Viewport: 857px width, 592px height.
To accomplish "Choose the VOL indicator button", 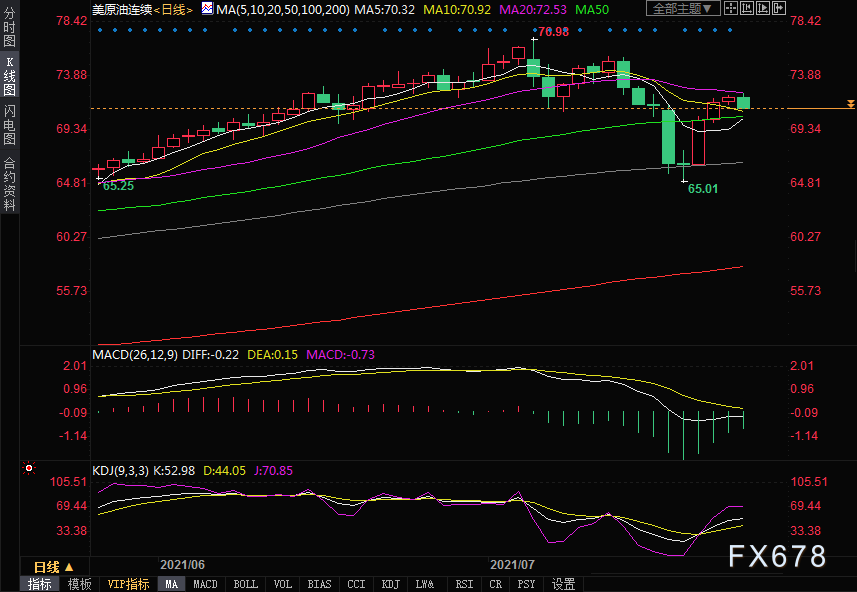I will 283,584.
